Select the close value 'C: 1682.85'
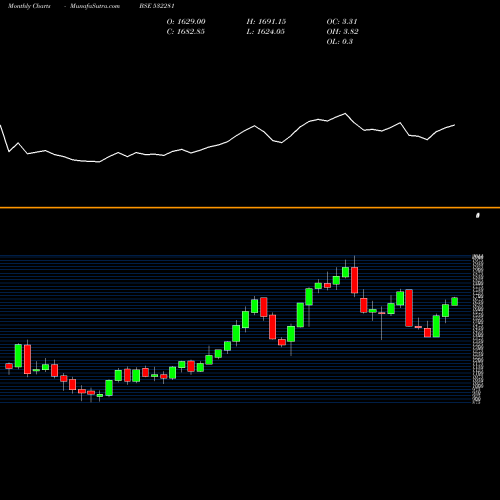 (186, 32)
